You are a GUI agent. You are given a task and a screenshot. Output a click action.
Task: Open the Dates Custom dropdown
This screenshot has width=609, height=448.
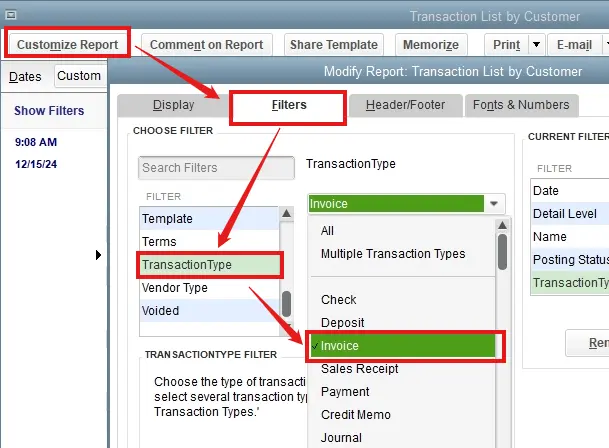click(80, 76)
